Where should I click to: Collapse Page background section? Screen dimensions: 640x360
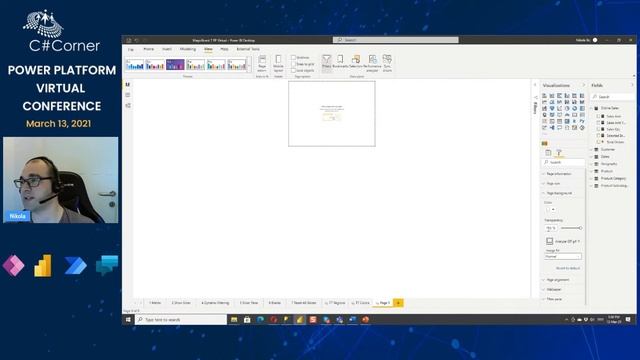coord(562,193)
